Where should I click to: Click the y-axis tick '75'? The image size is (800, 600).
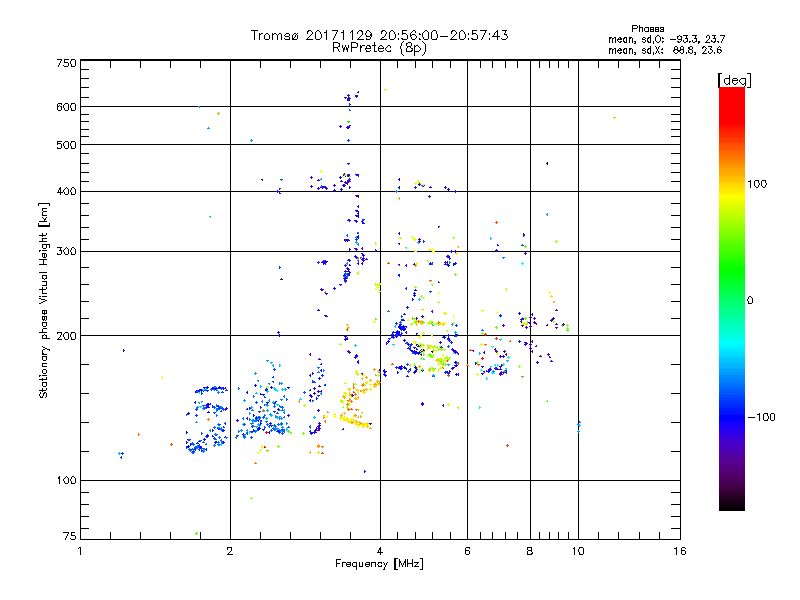pyautogui.click(x=70, y=536)
